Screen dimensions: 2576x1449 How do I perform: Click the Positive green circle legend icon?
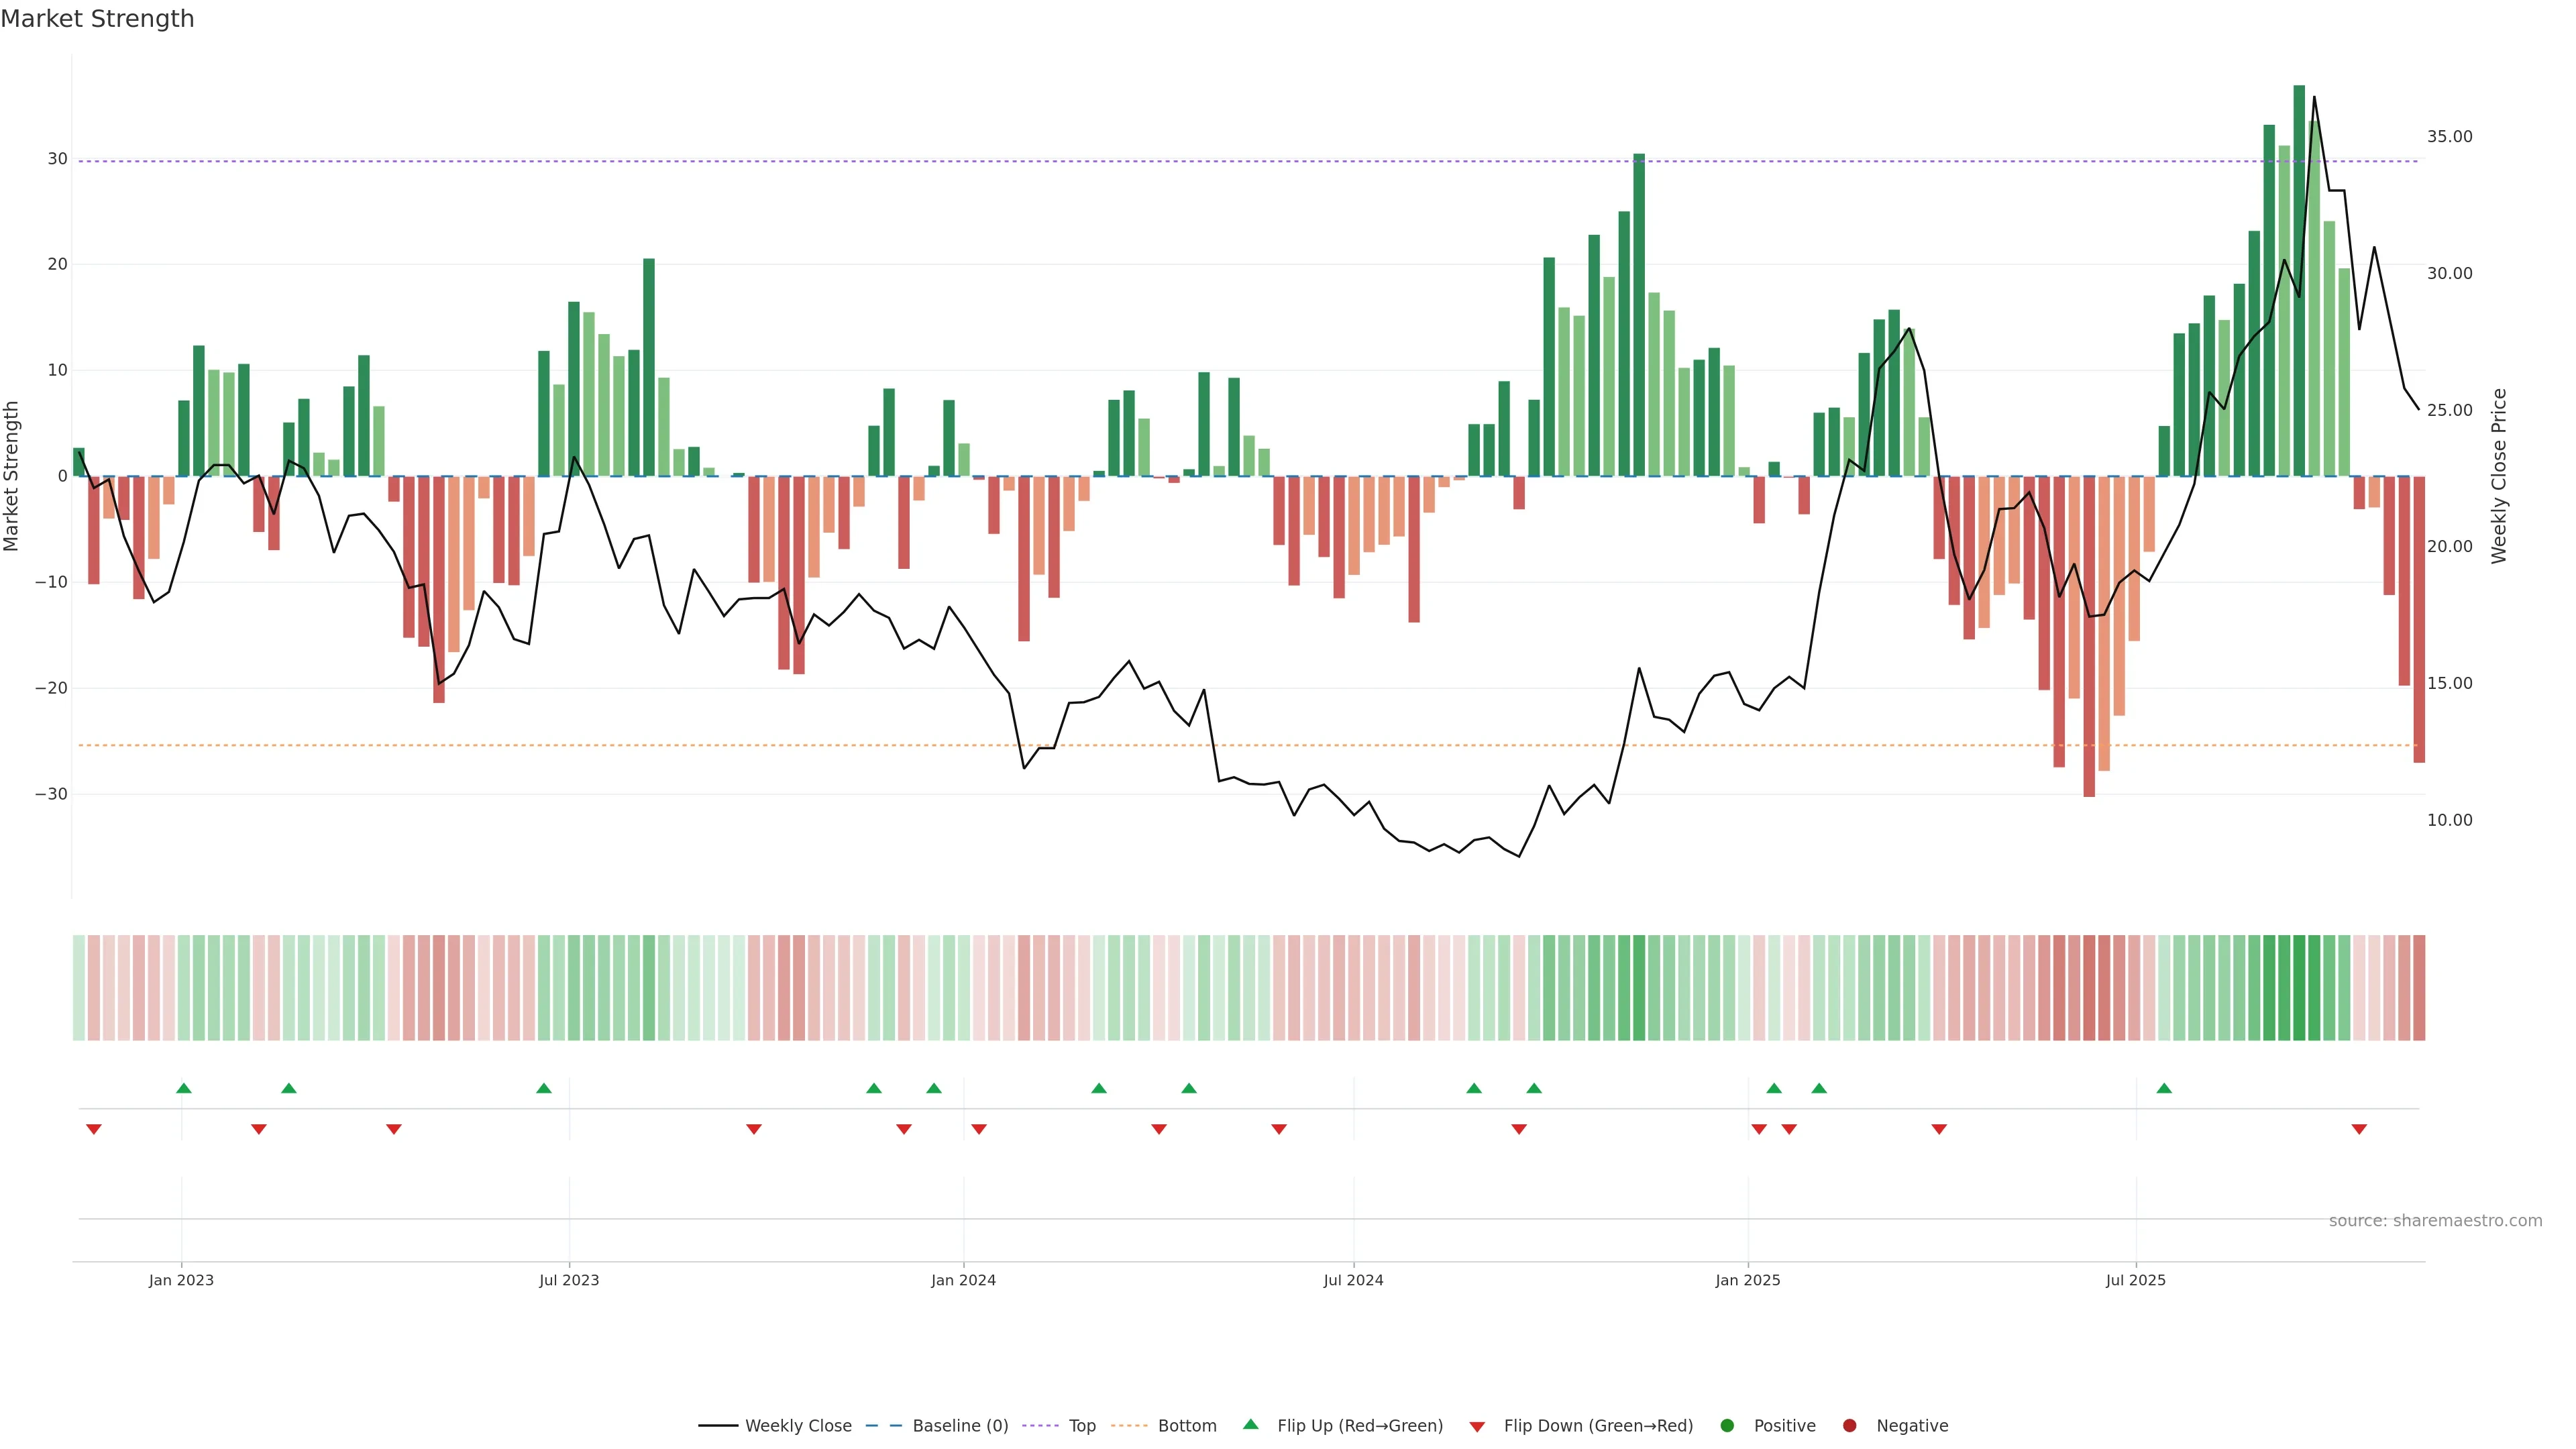click(x=1727, y=1425)
